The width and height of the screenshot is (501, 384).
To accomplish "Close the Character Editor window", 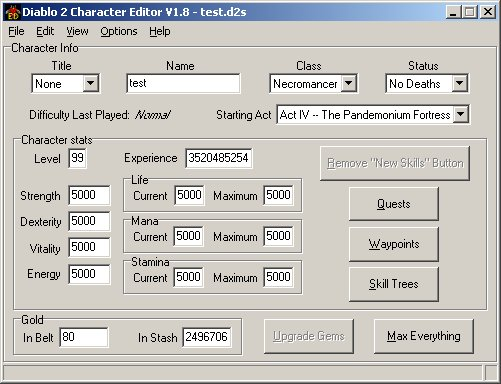I will click(x=488, y=12).
